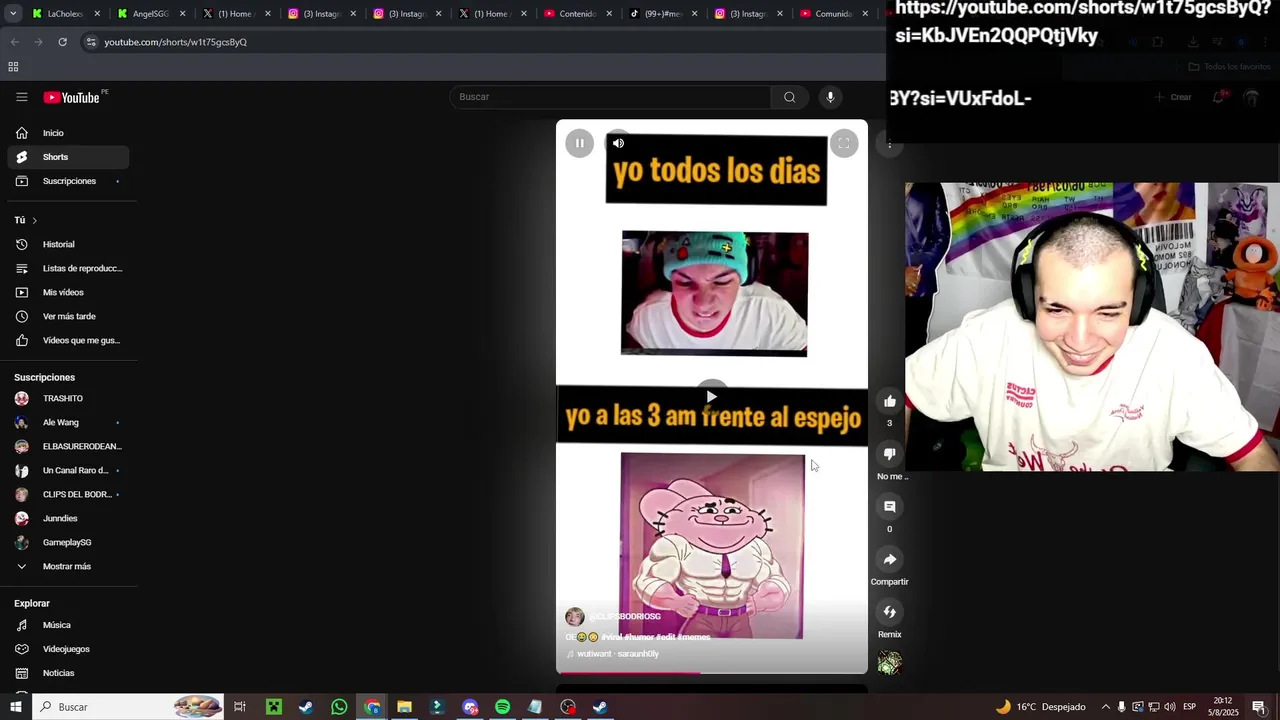Switch to the LaCholexs browser tab
Viewport: 1280px width, 720px height.
pos(66,14)
